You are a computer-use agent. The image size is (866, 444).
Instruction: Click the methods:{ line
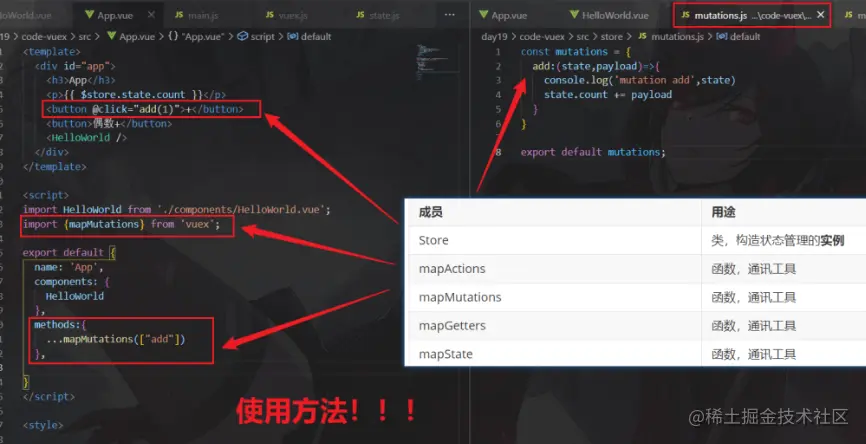pyautogui.click(x=60, y=324)
